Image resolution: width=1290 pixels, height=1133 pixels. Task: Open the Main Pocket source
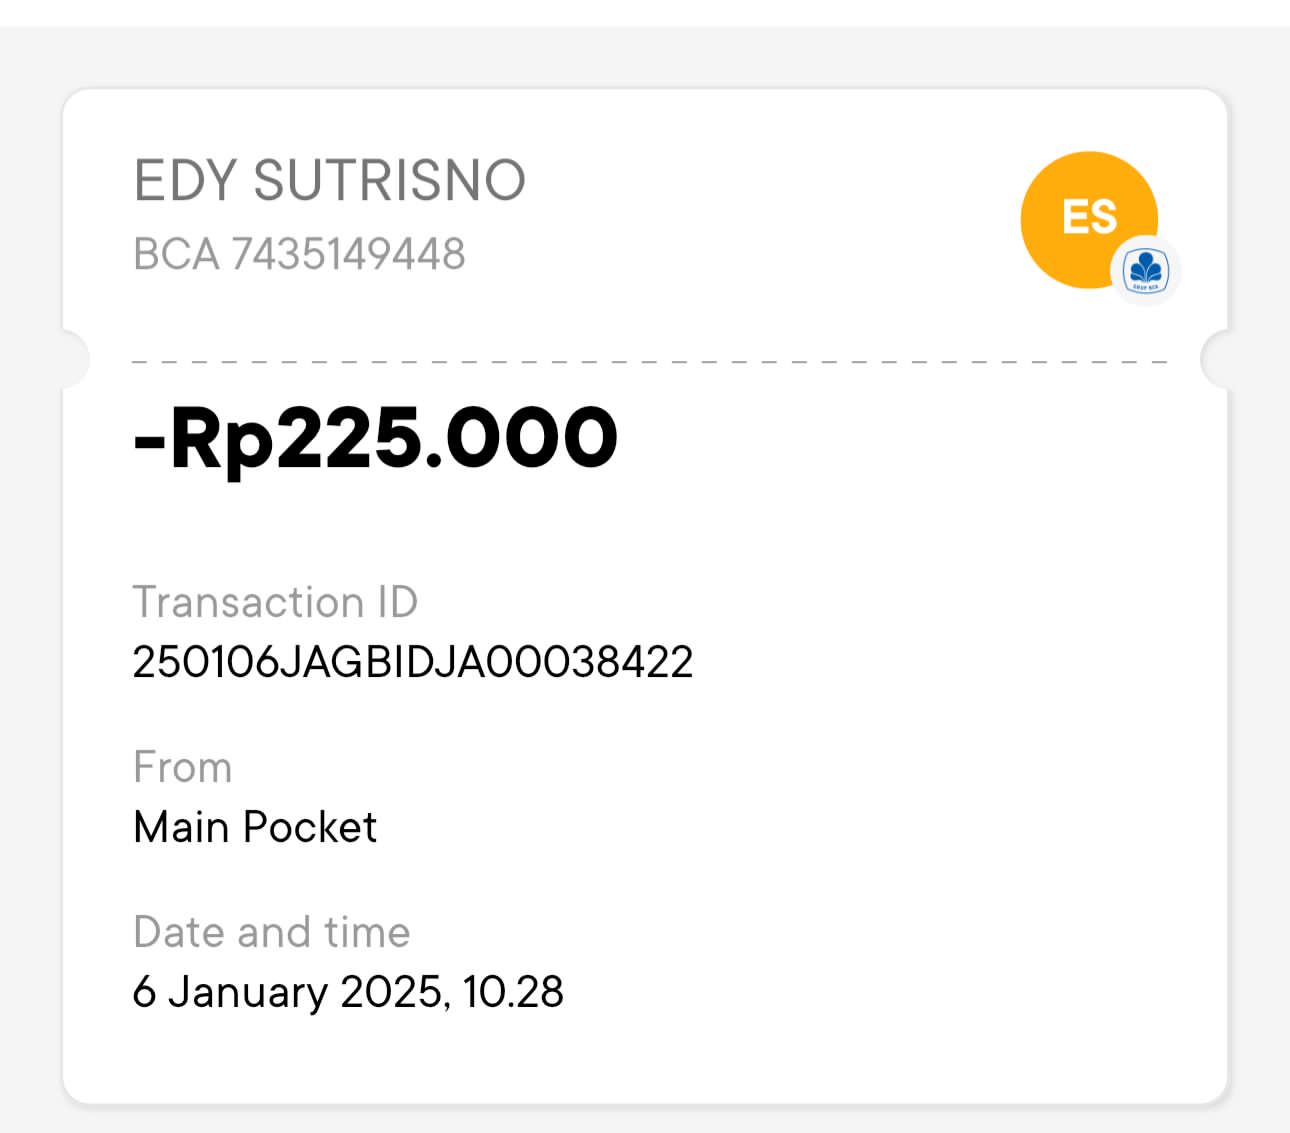tap(255, 827)
